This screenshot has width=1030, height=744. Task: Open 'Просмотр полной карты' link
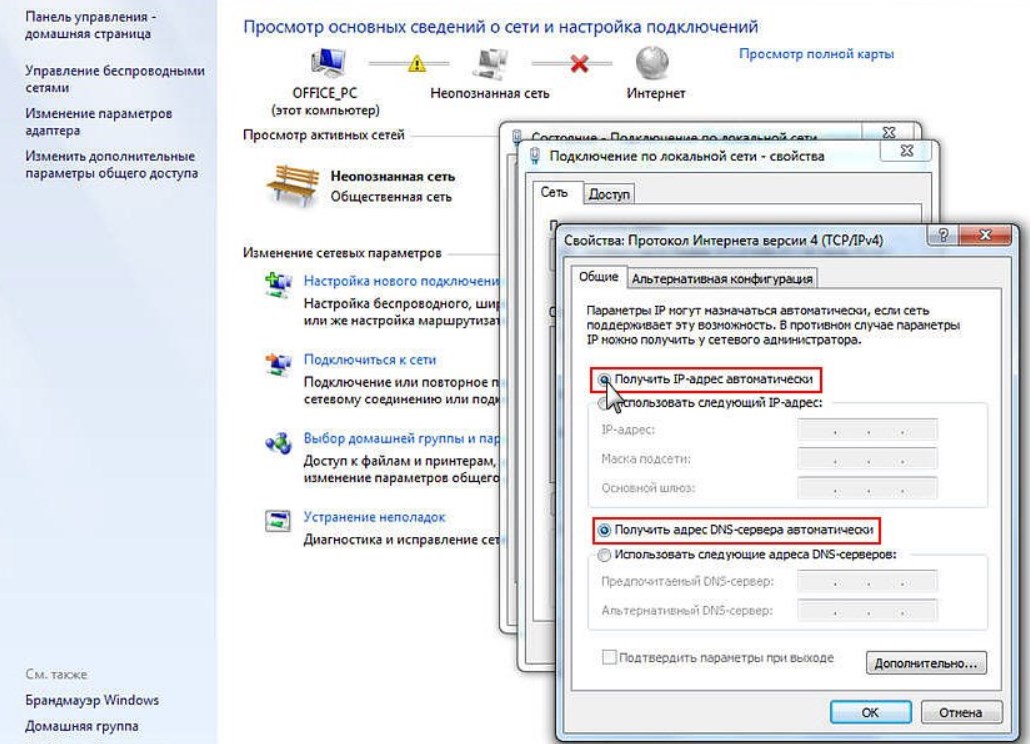tap(817, 54)
